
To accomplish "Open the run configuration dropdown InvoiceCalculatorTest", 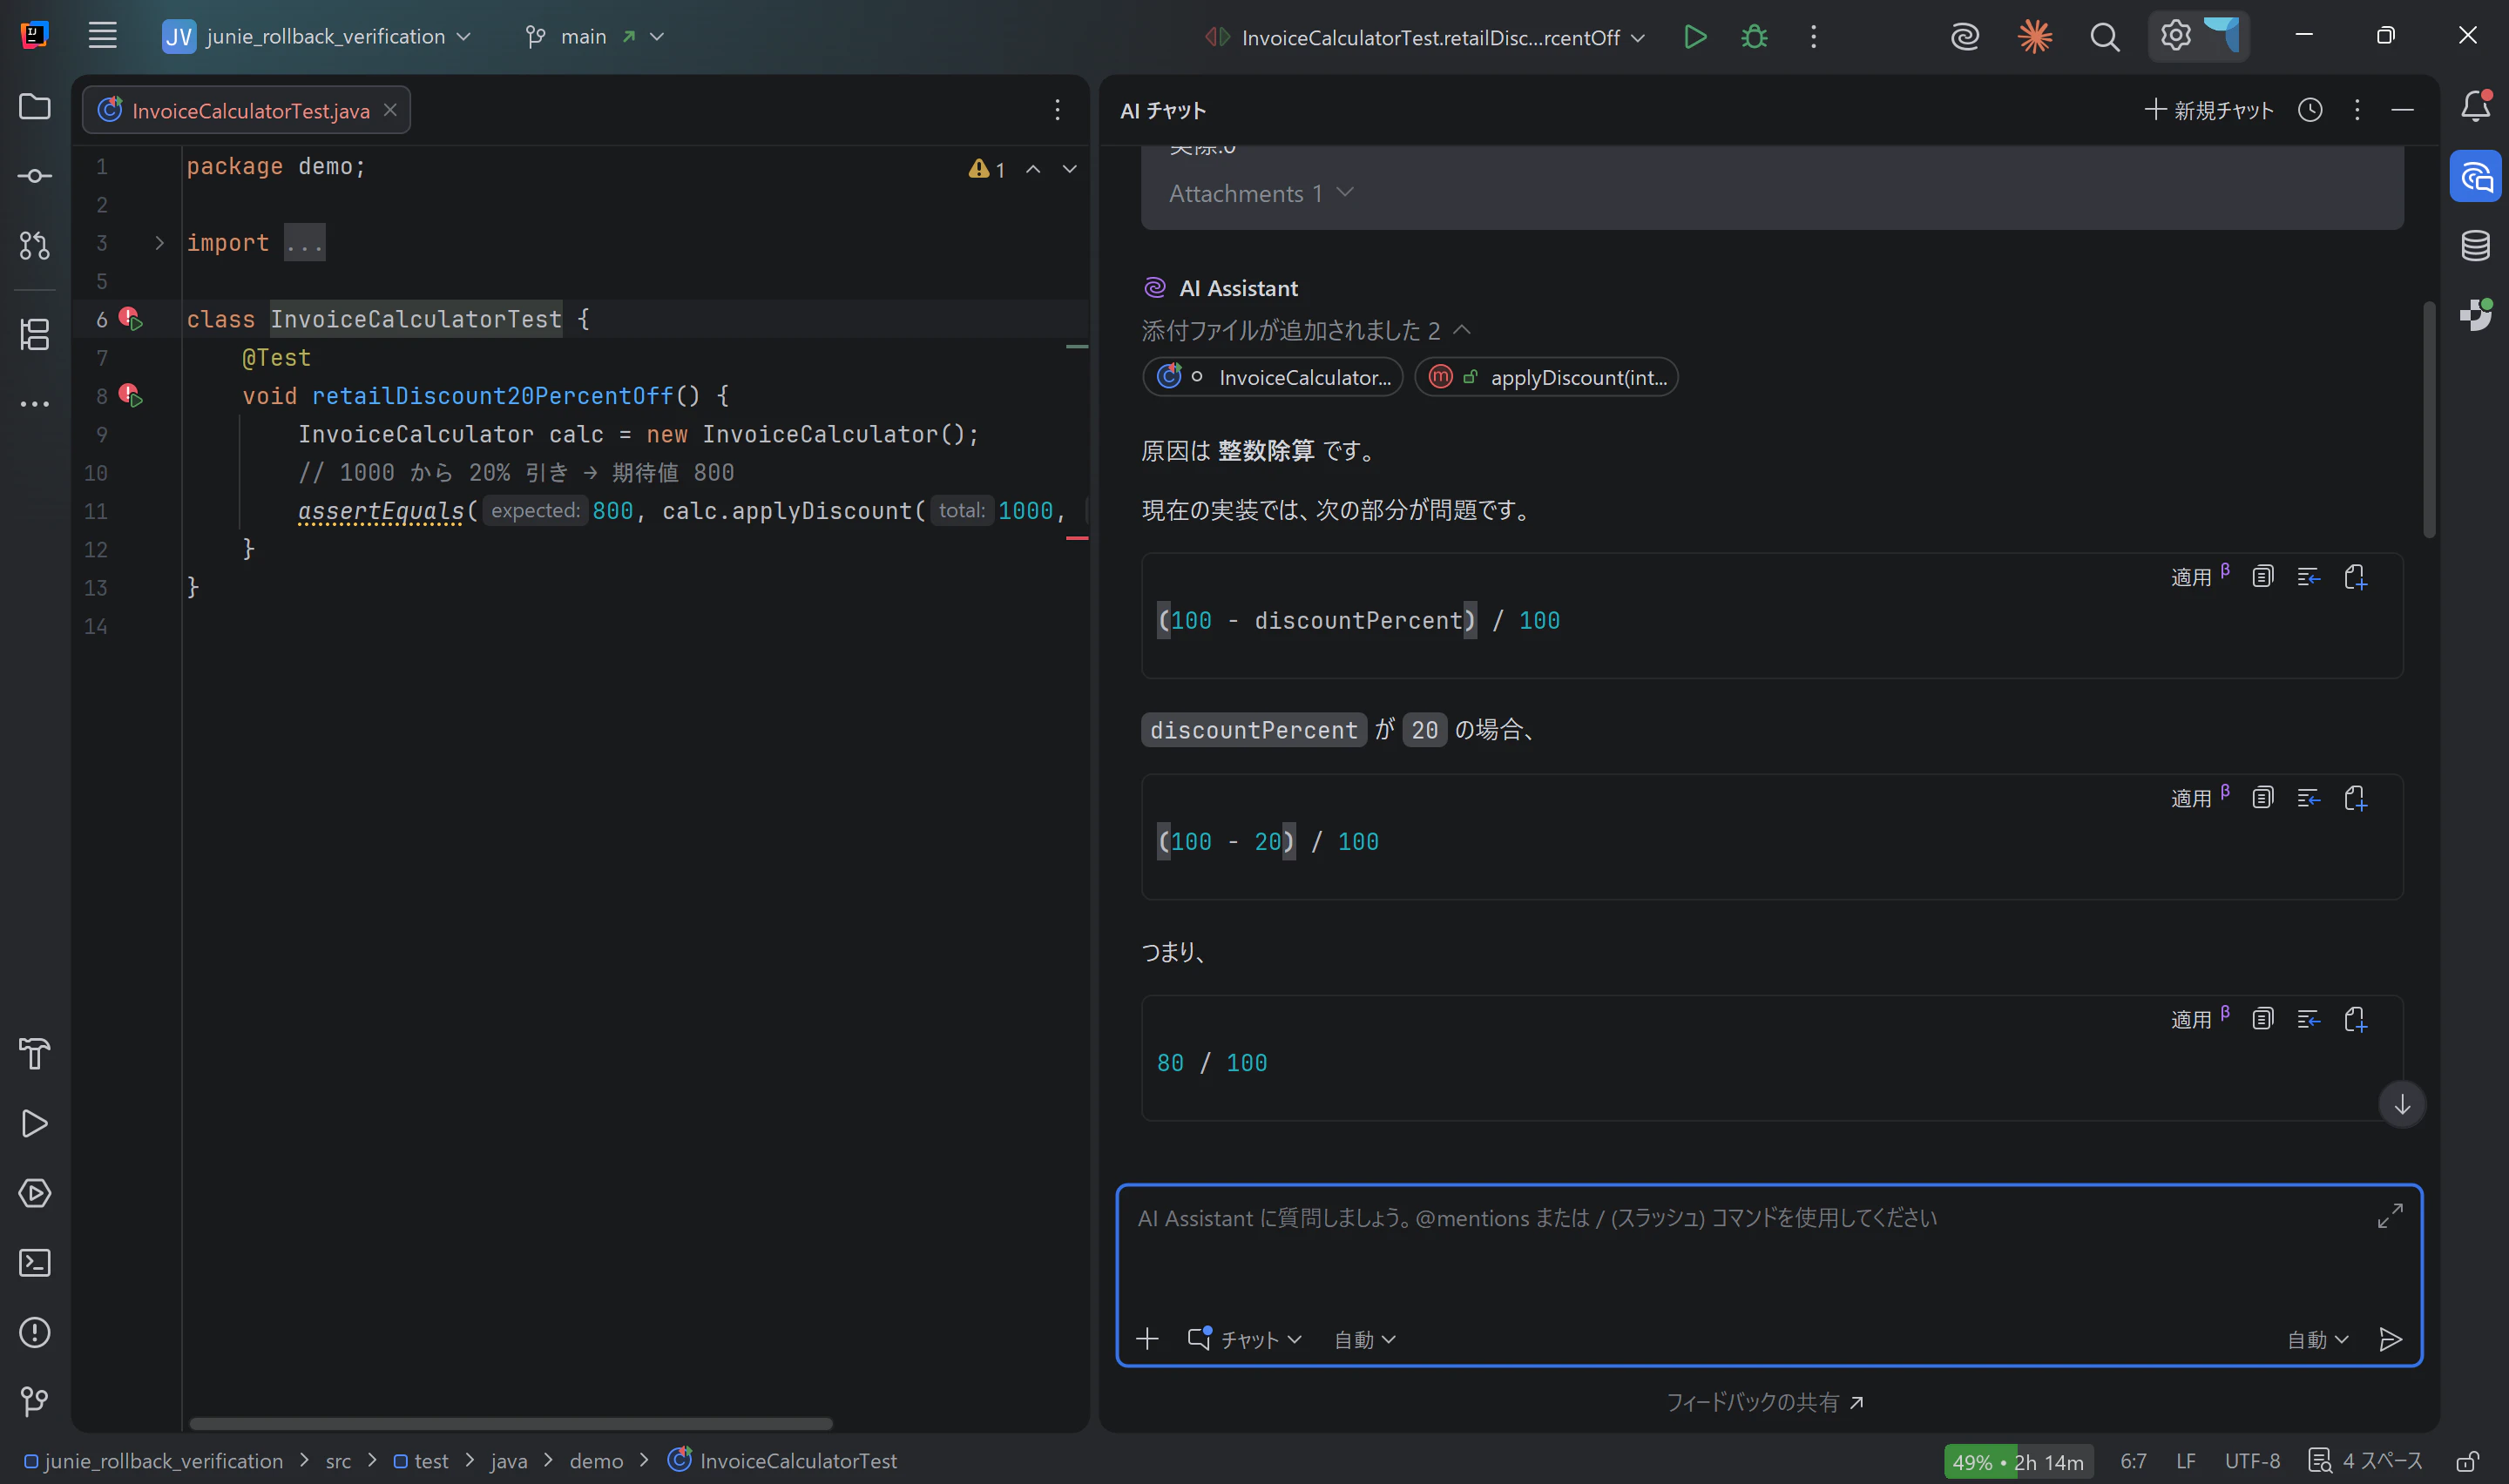I will point(1424,37).
